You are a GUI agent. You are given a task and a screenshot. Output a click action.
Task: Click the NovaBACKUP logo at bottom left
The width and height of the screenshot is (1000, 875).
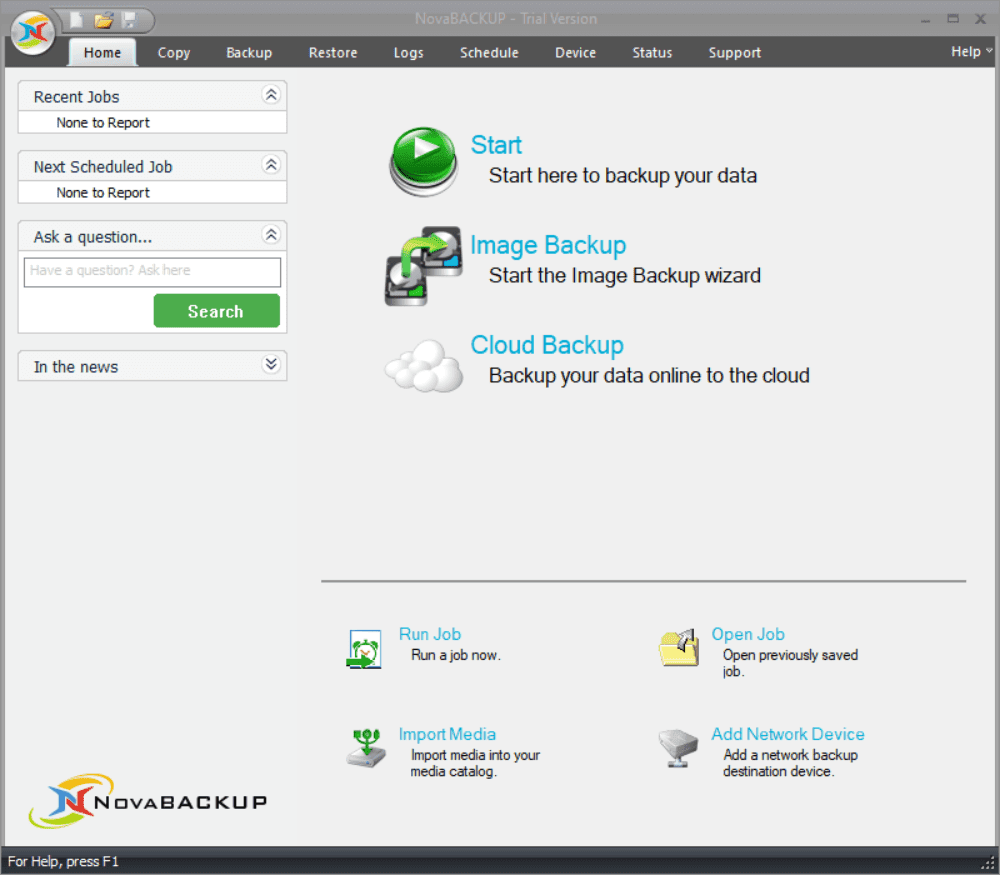click(148, 801)
